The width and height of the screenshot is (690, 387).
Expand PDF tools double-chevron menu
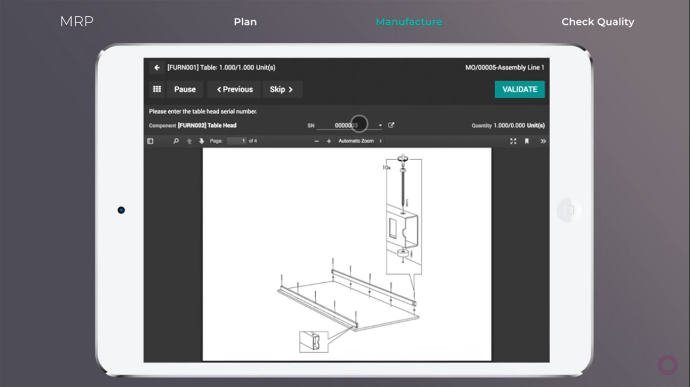click(543, 141)
